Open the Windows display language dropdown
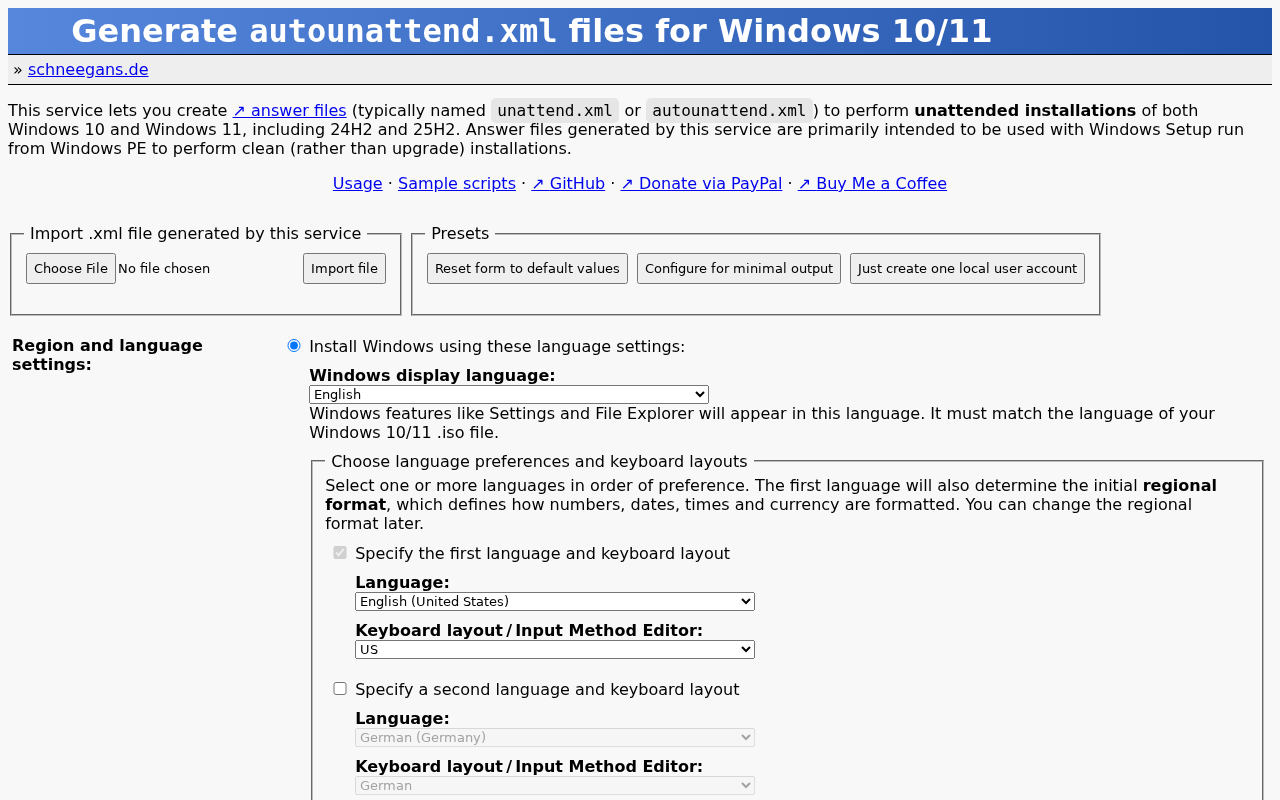This screenshot has height=800, width=1280. (x=508, y=393)
